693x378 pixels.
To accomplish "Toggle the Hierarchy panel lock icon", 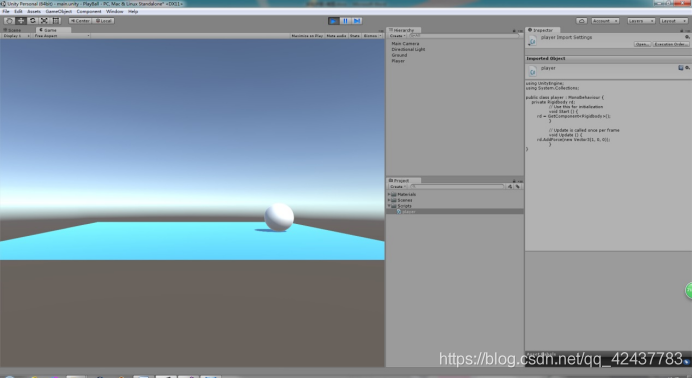I will pyautogui.click(x=514, y=31).
